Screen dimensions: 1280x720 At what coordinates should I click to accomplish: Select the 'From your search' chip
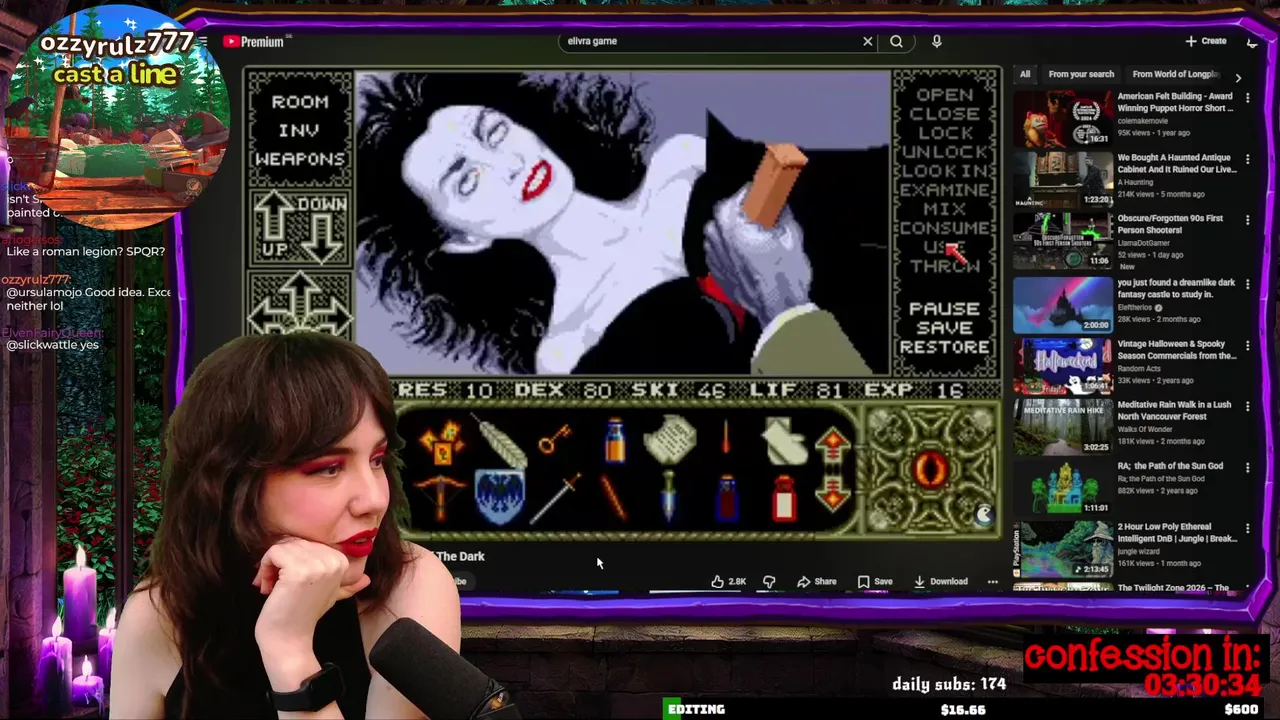point(1081,74)
